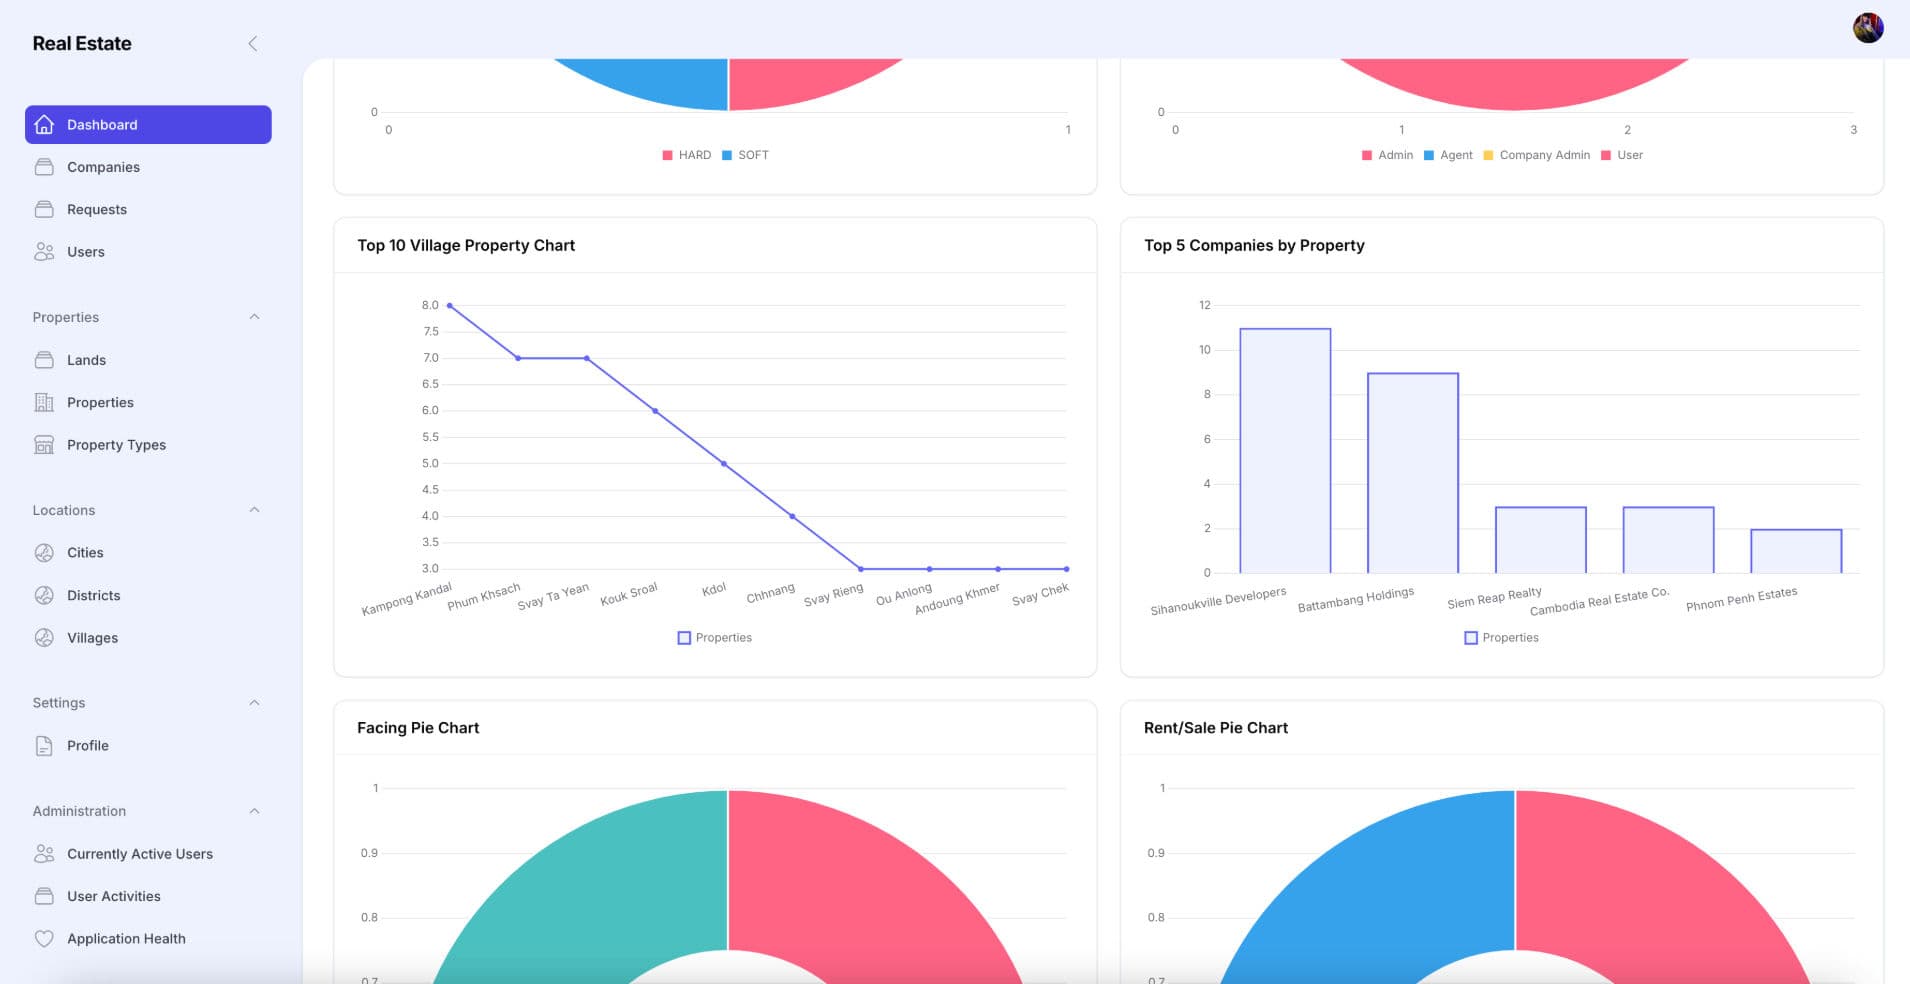This screenshot has width=1910, height=984.
Task: Click the Properties building icon
Action: pyautogui.click(x=44, y=402)
